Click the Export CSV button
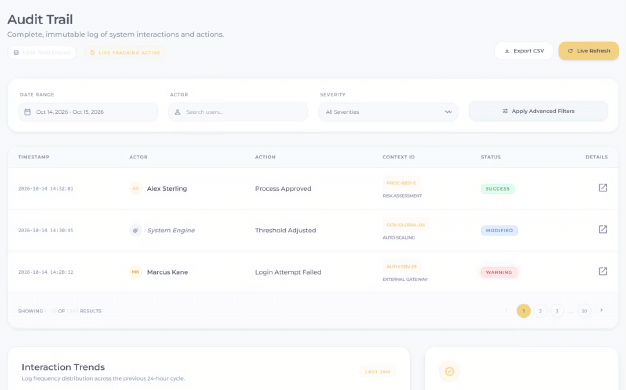 click(524, 51)
